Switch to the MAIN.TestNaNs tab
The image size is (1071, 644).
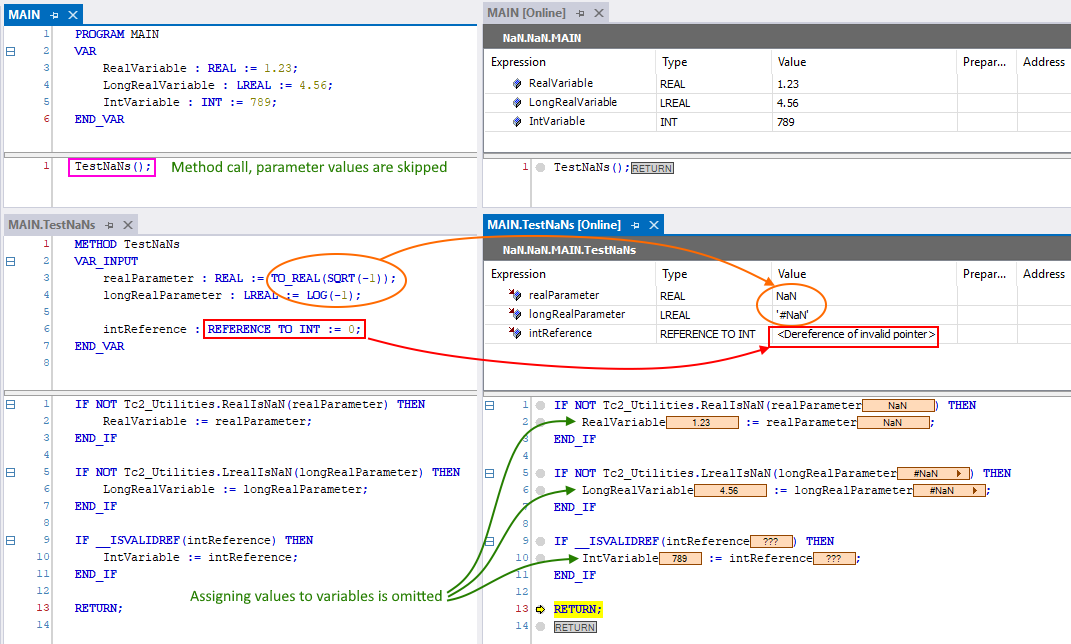point(52,225)
